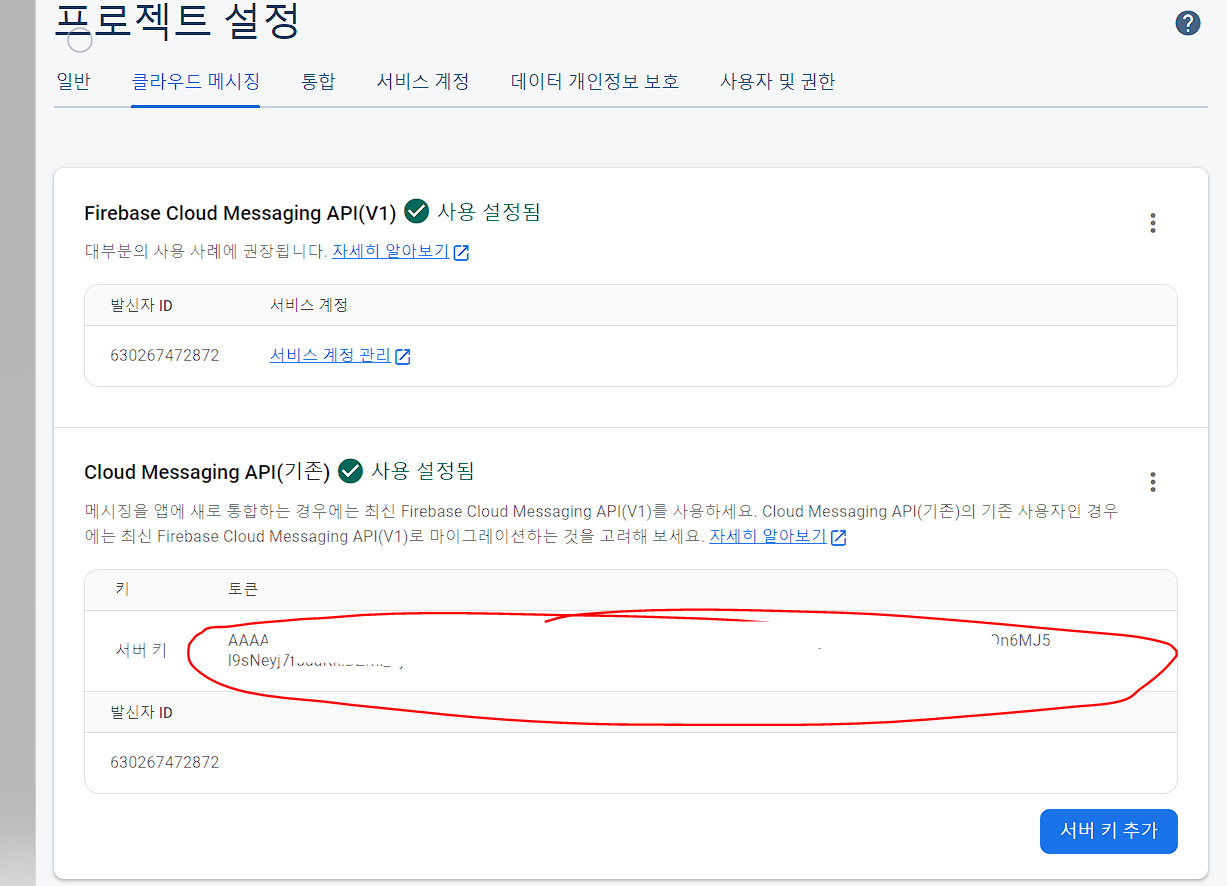The width and height of the screenshot is (1227, 886).
Task: Switch to the 일반 tab
Action: coord(73,82)
